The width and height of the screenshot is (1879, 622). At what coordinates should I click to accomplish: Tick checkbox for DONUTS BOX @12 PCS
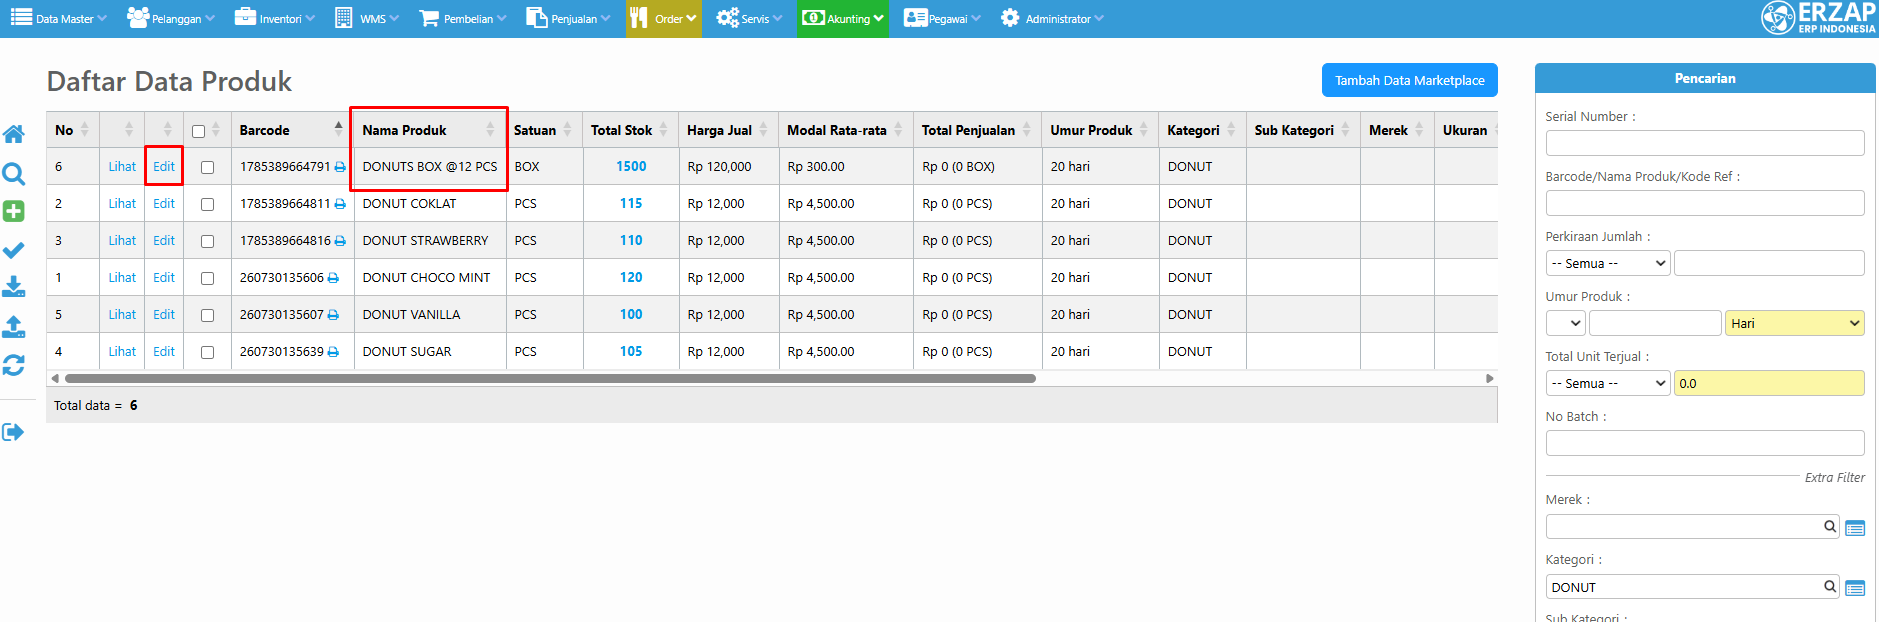click(x=207, y=168)
